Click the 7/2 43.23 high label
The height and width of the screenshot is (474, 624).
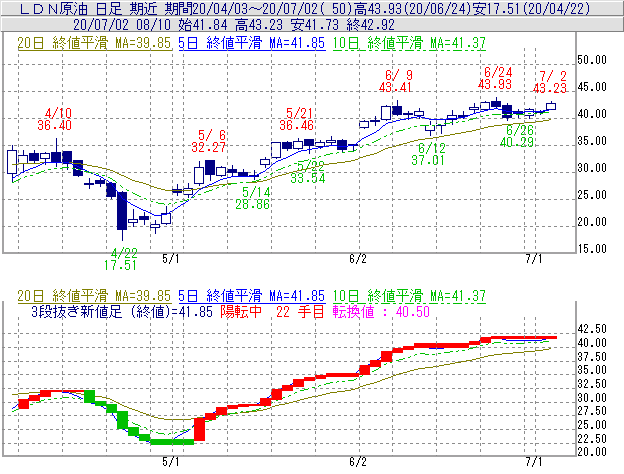[550, 82]
